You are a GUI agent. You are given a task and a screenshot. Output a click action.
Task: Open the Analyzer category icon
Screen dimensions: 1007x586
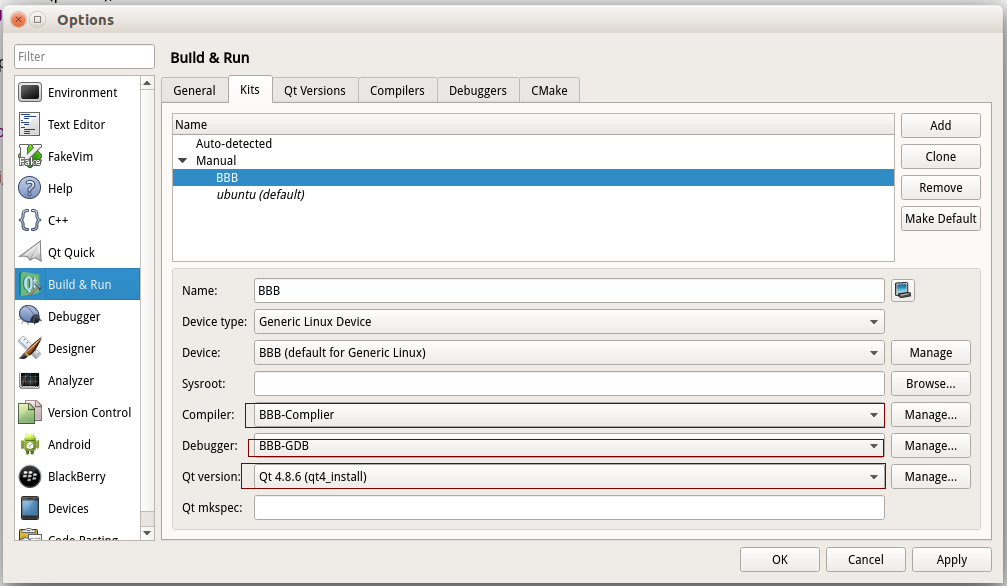[x=30, y=380]
